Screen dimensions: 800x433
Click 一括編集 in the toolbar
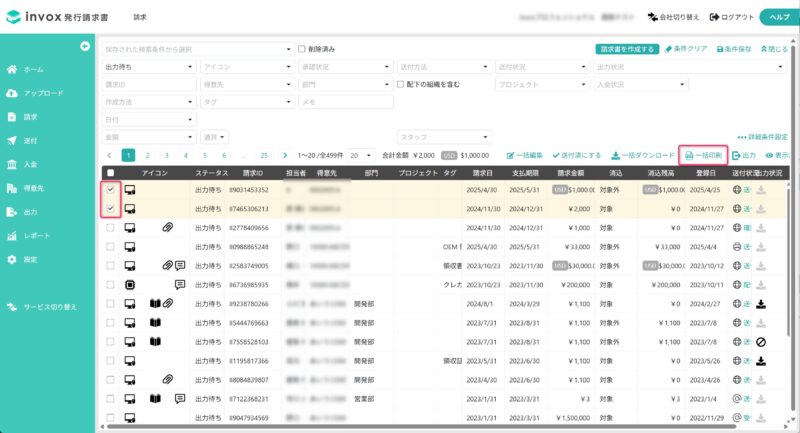coord(524,156)
